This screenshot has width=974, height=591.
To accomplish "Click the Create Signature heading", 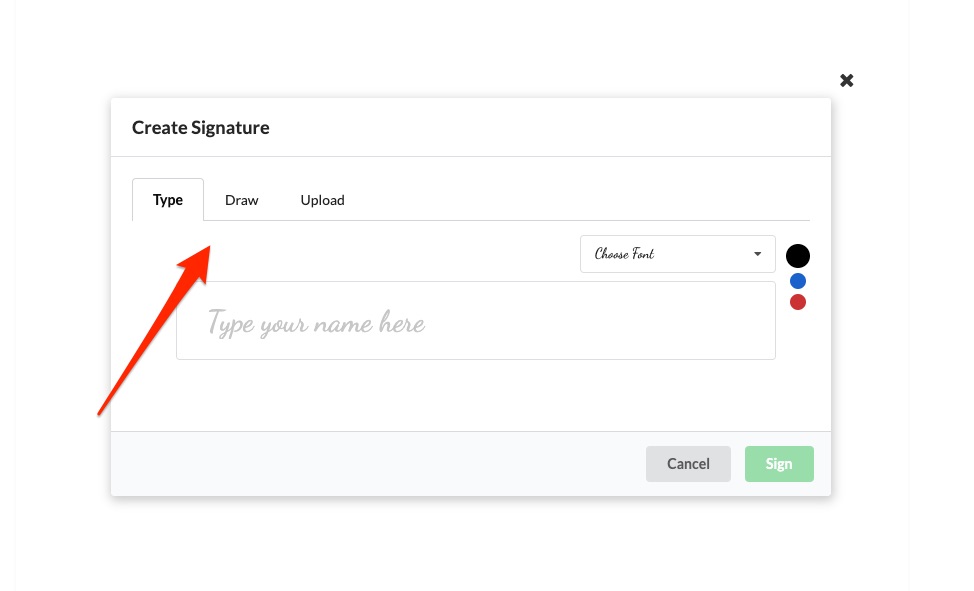I will point(201,128).
